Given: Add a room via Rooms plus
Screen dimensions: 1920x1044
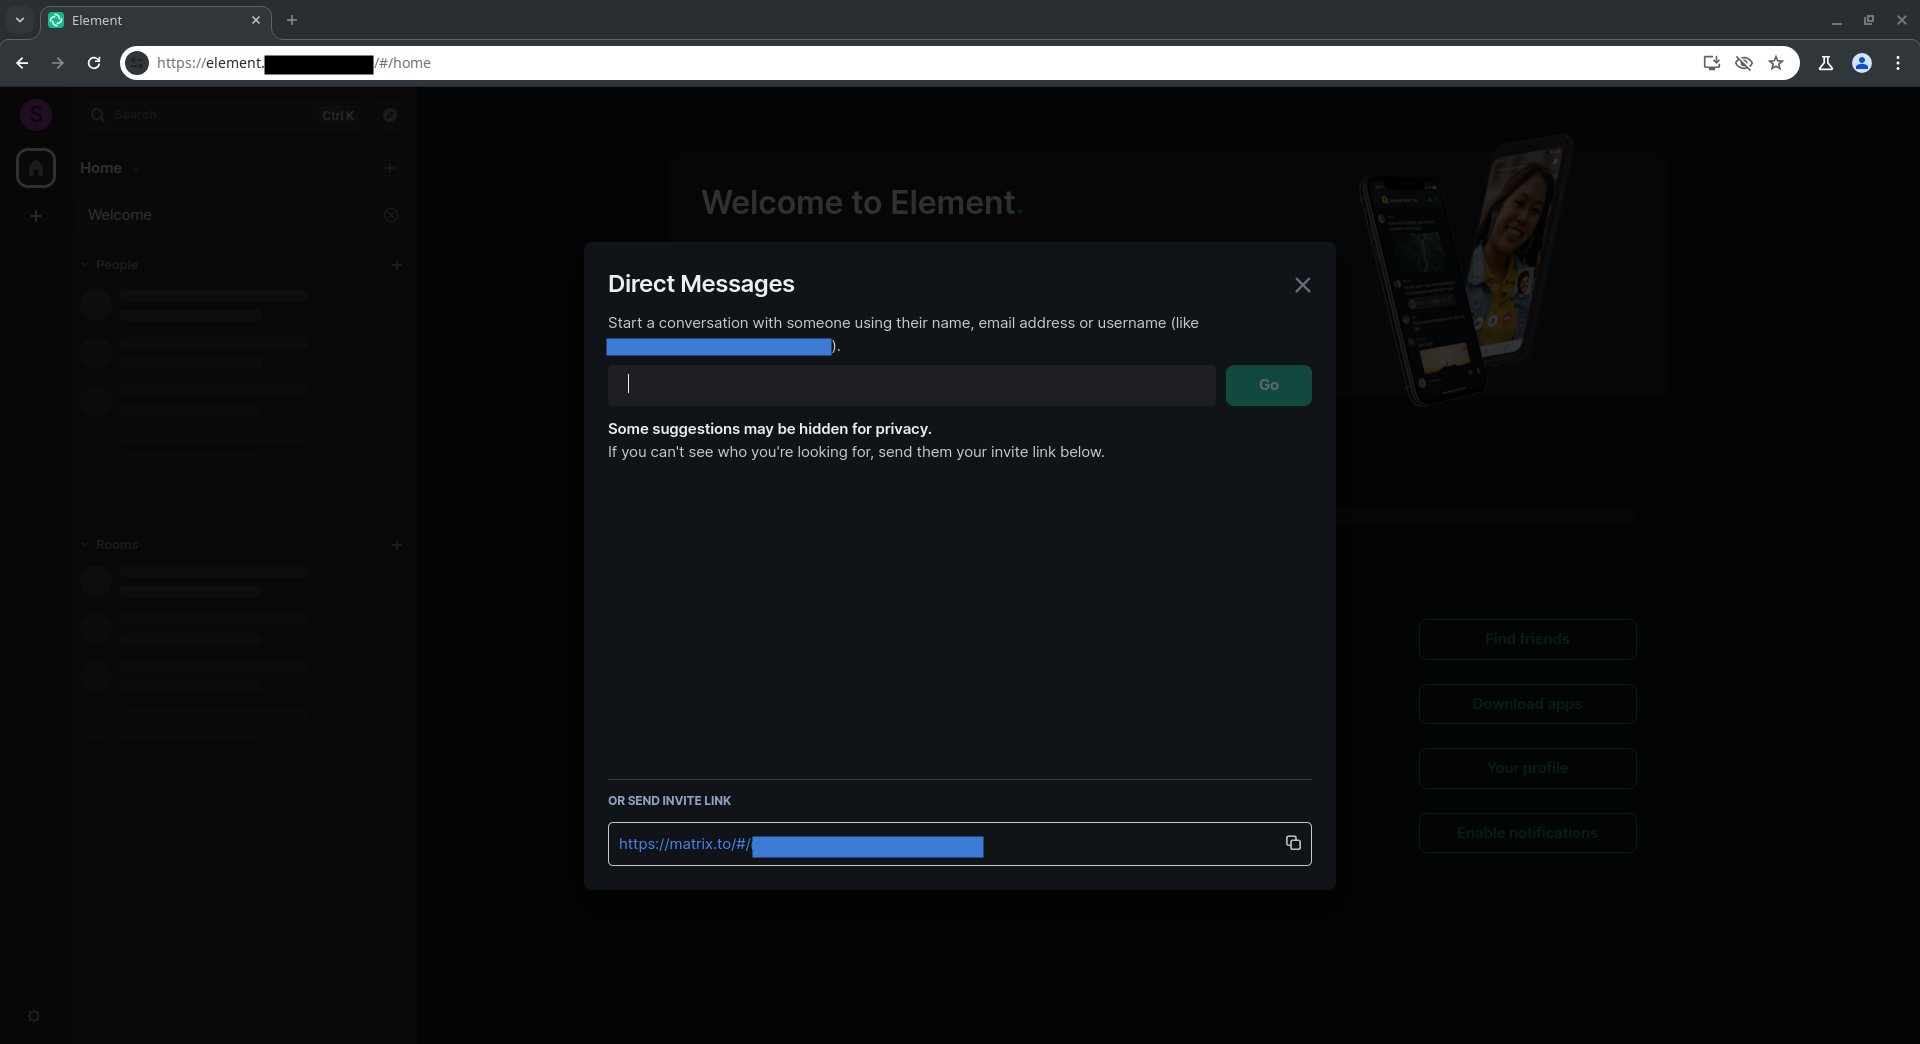Looking at the screenshot, I should point(397,545).
